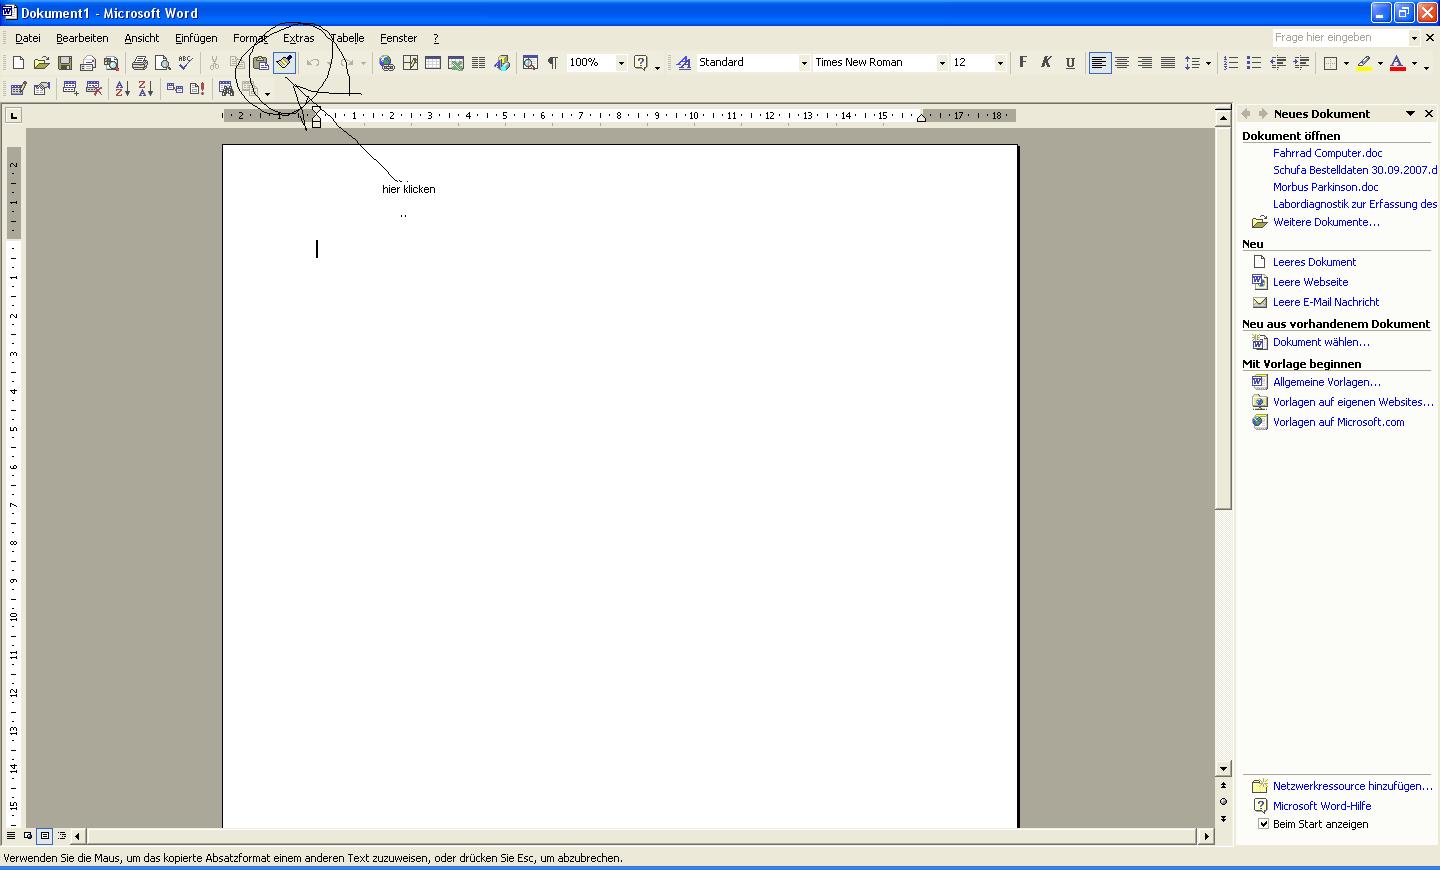Click the Find binoculars icon in second toolbar
Viewport: 1440px width, 870px height.
click(x=227, y=89)
